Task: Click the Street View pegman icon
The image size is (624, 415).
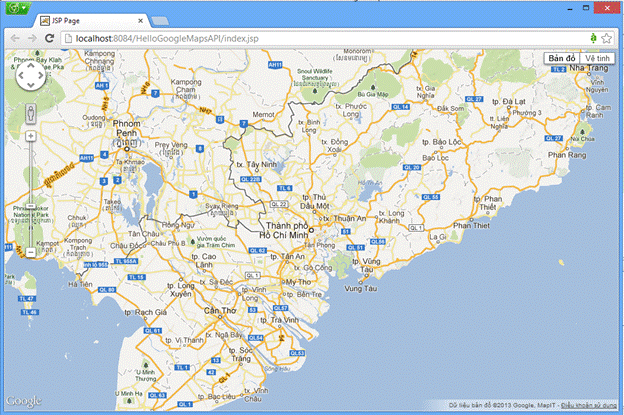Action: pos(31,114)
